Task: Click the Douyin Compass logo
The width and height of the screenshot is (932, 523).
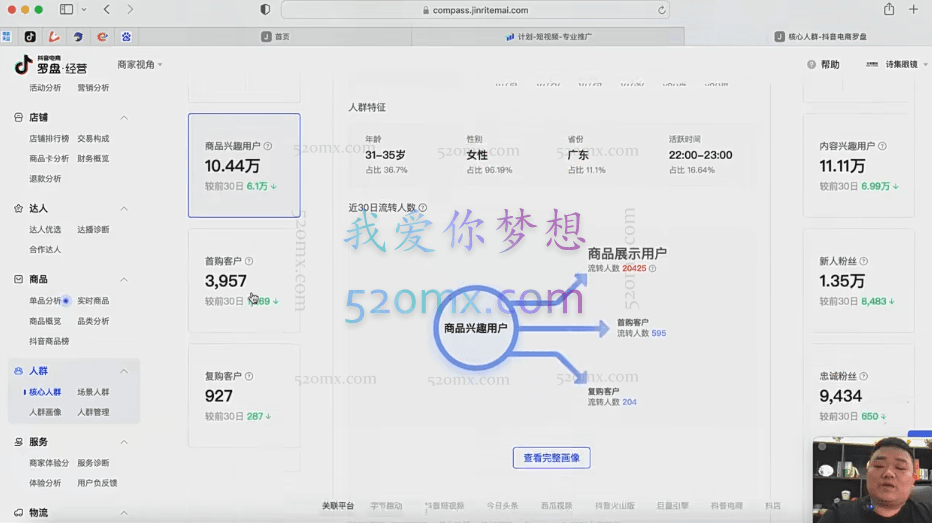Action: pos(51,65)
